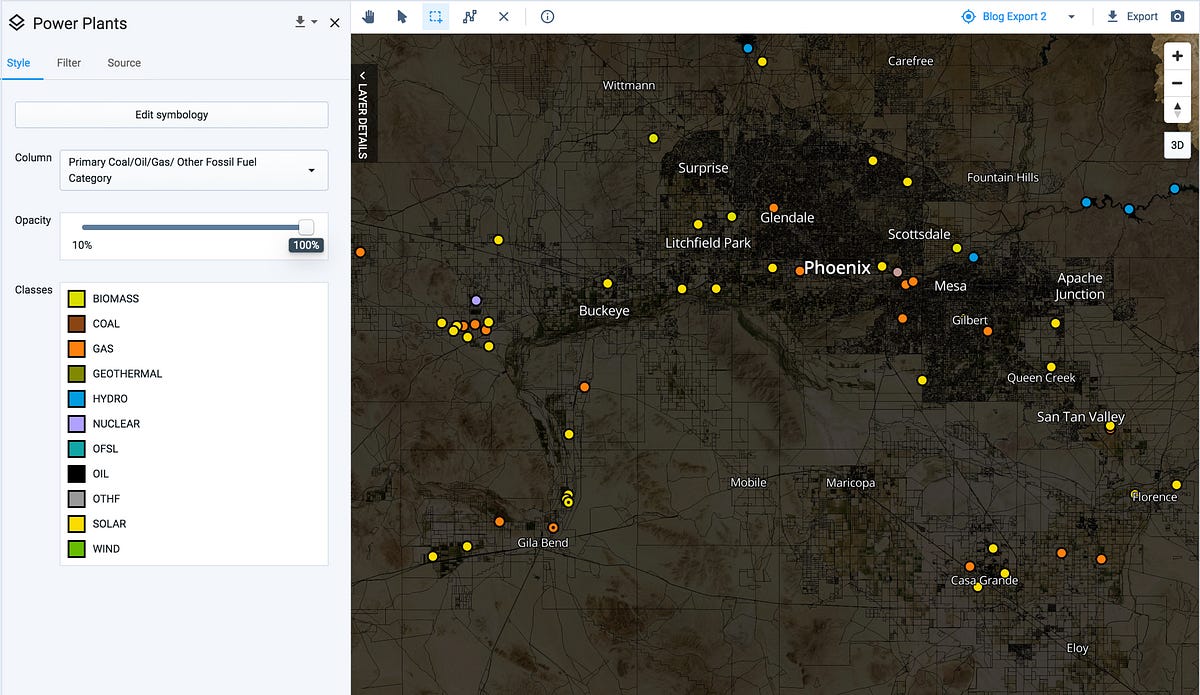Viewport: 1200px width, 695px height.
Task: Click the Phoenix map label
Action: [x=837, y=267]
